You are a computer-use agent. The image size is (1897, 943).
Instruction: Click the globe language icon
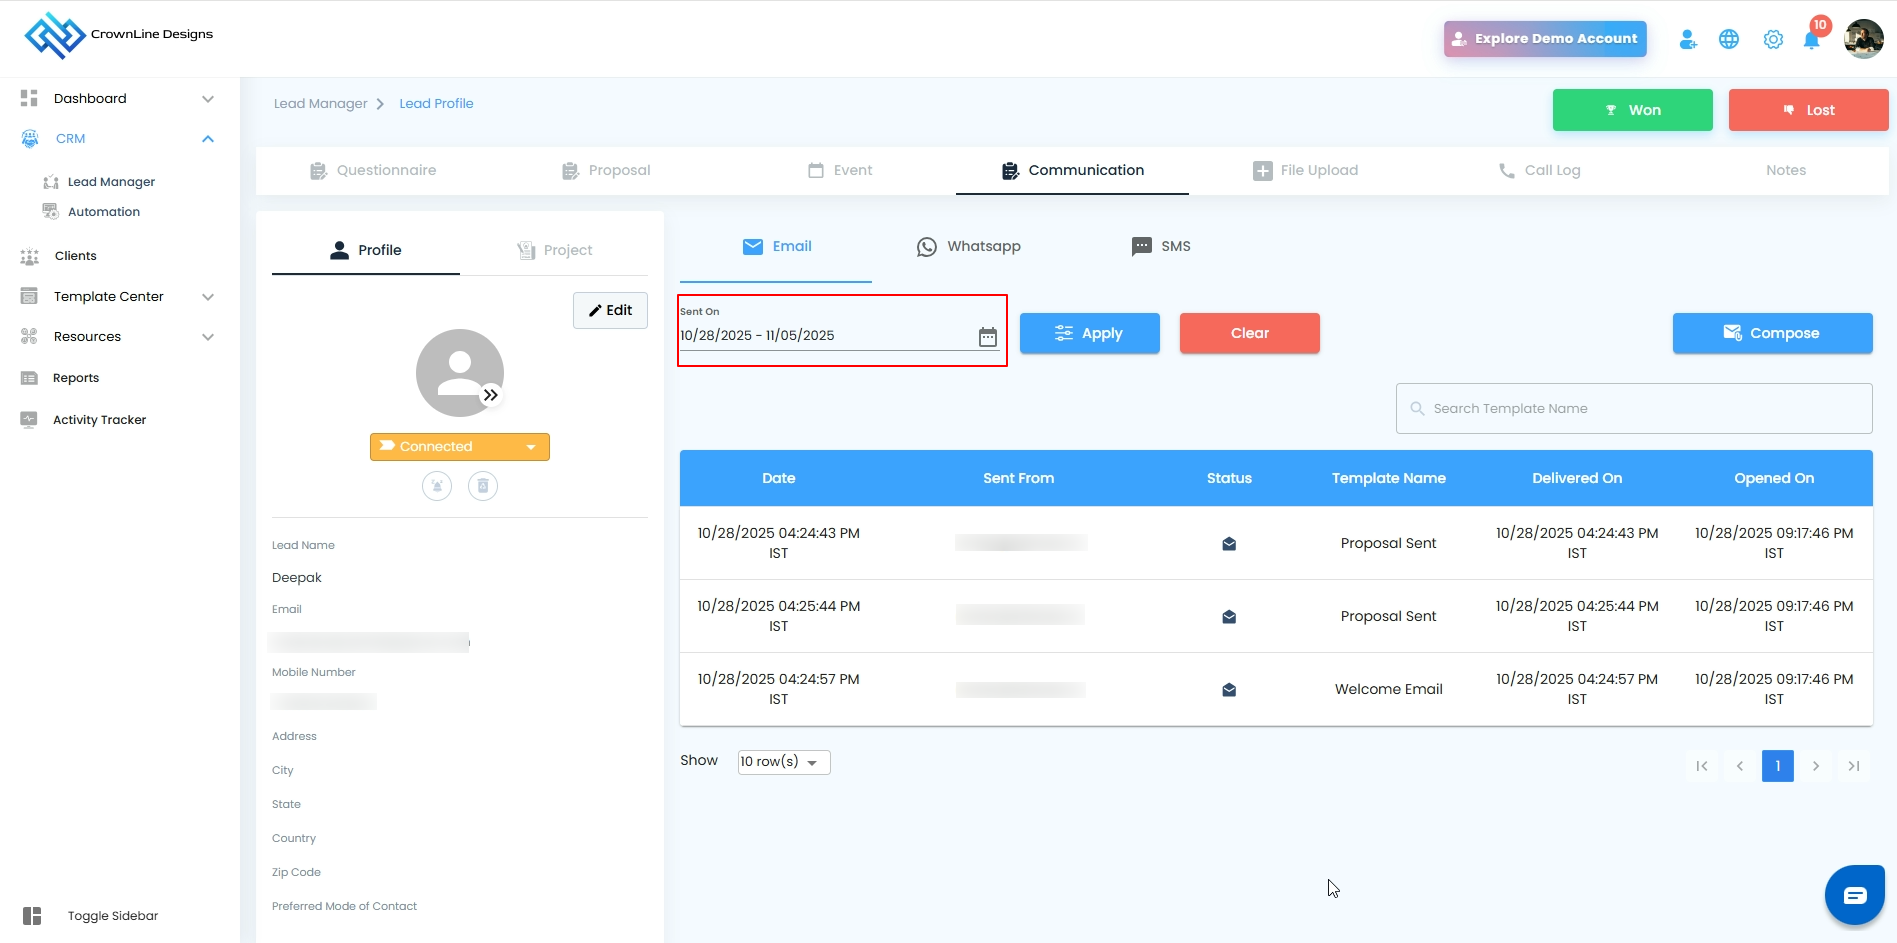pyautogui.click(x=1729, y=39)
